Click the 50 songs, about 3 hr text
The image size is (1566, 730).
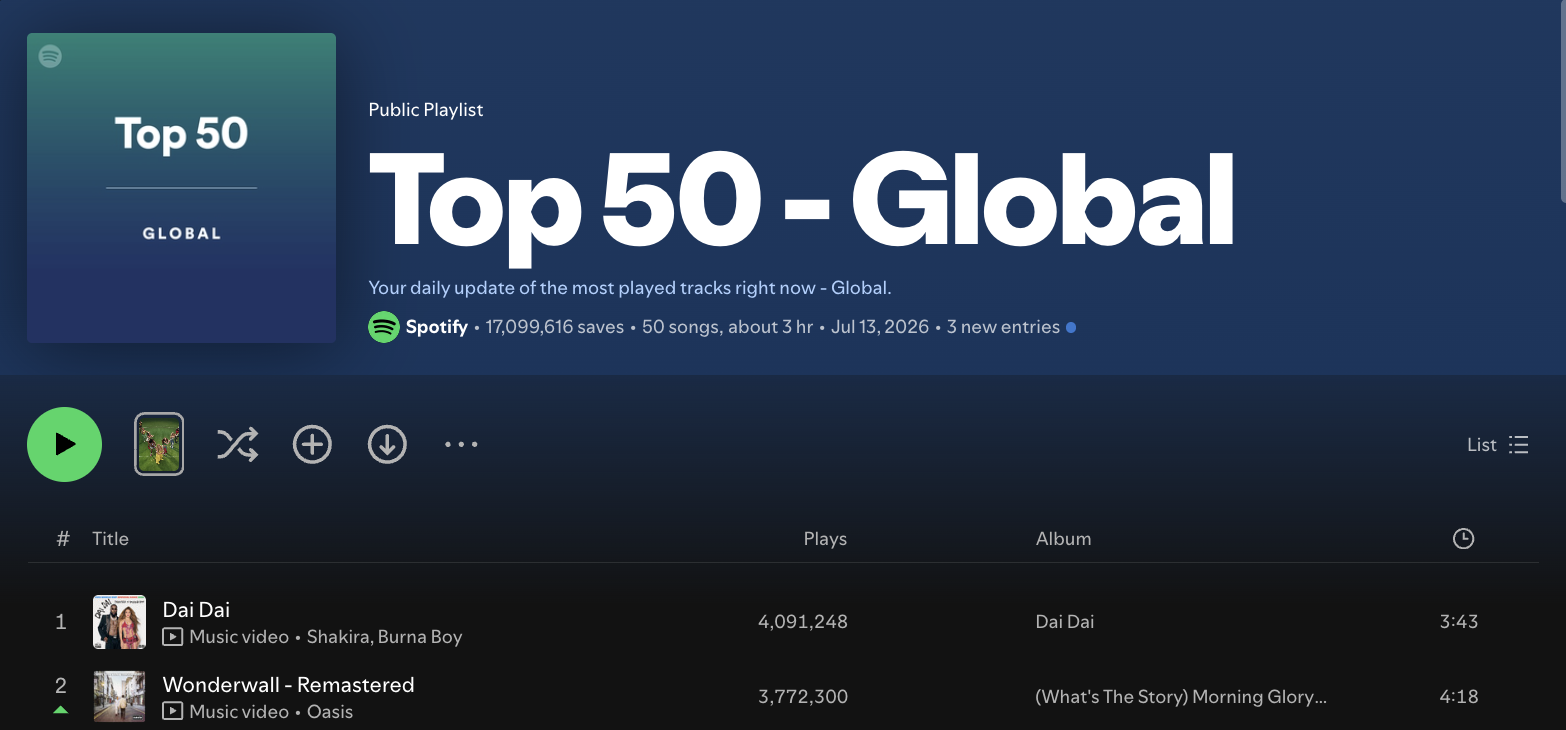pyautogui.click(x=727, y=327)
